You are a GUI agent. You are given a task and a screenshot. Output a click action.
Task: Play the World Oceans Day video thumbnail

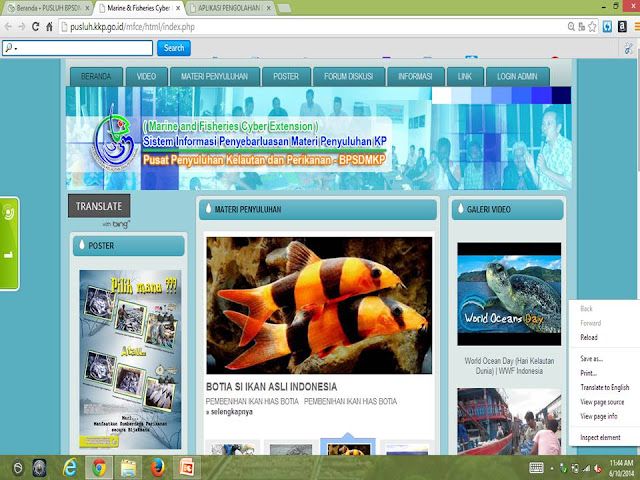[509, 294]
